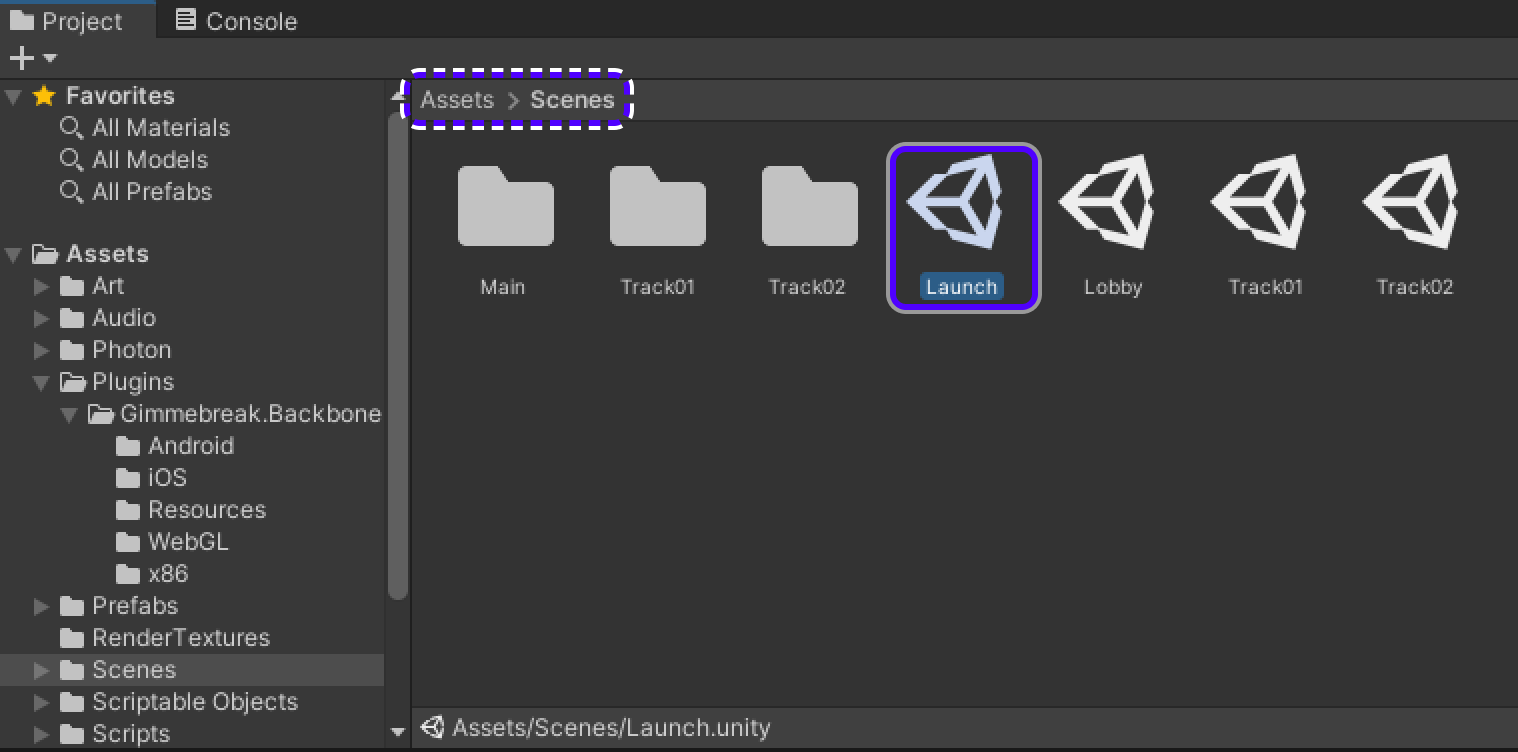Screen dimensions: 1518x752
Task: Select the Photon folder in tree
Action: click(x=115, y=350)
